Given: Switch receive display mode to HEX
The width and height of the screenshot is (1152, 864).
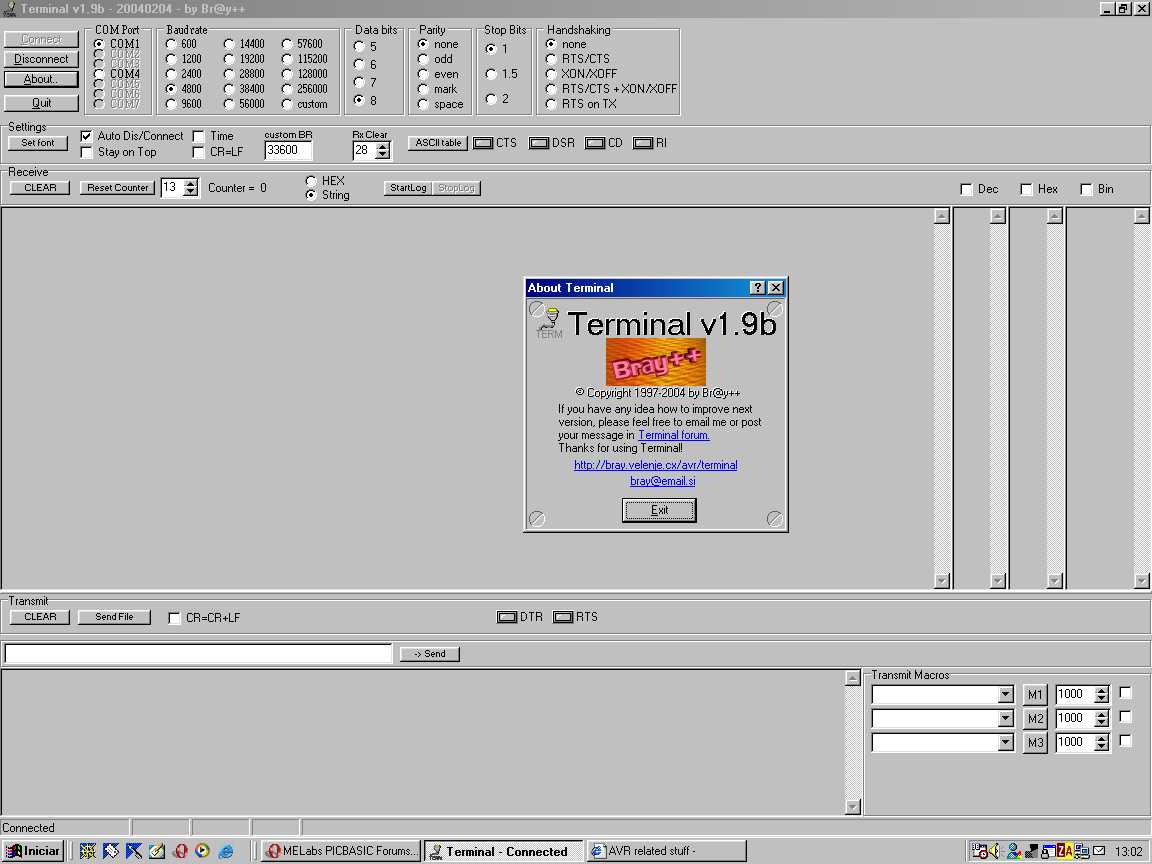Looking at the screenshot, I should pos(311,181).
